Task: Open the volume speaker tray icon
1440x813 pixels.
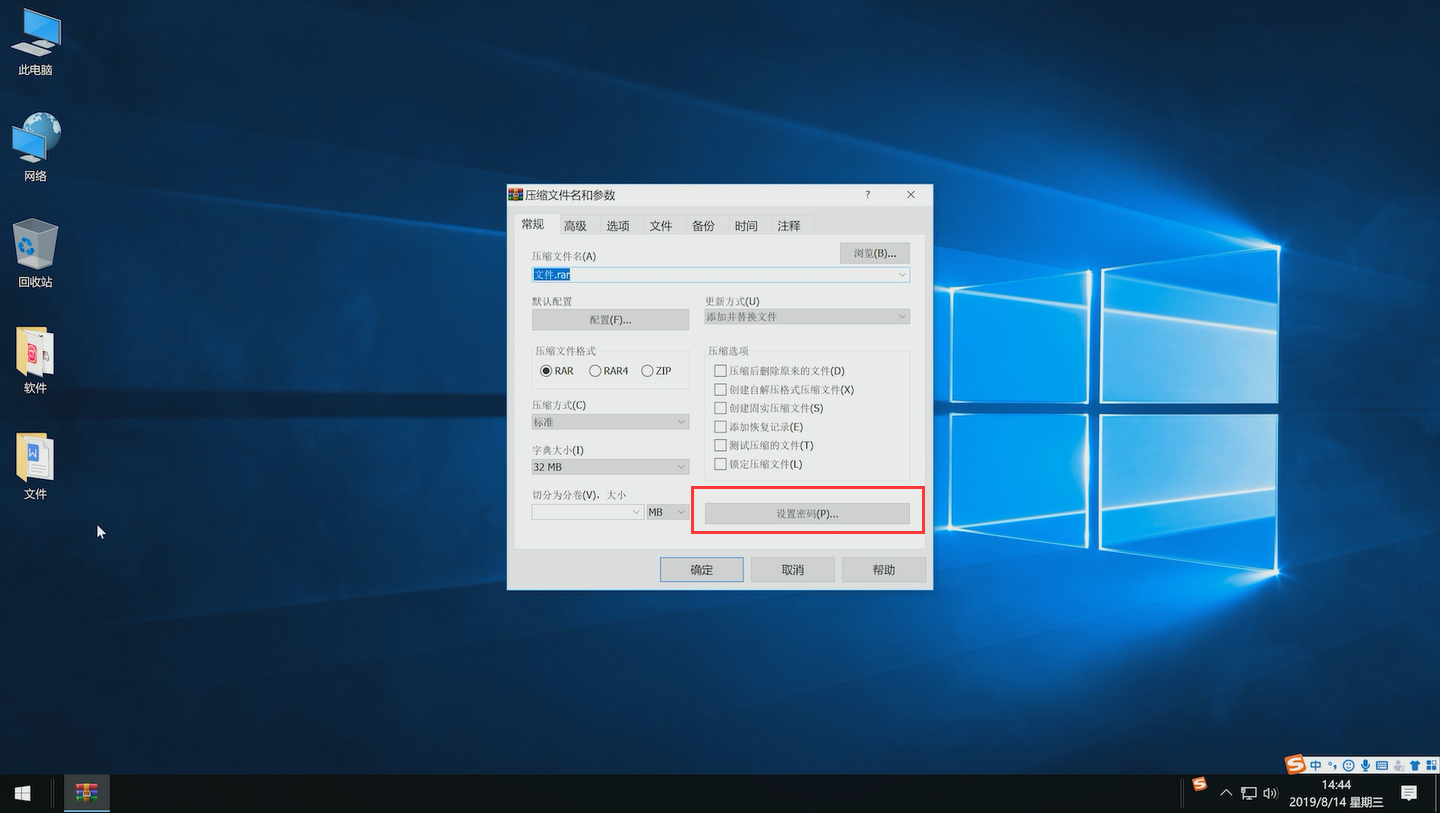Action: coord(1270,793)
